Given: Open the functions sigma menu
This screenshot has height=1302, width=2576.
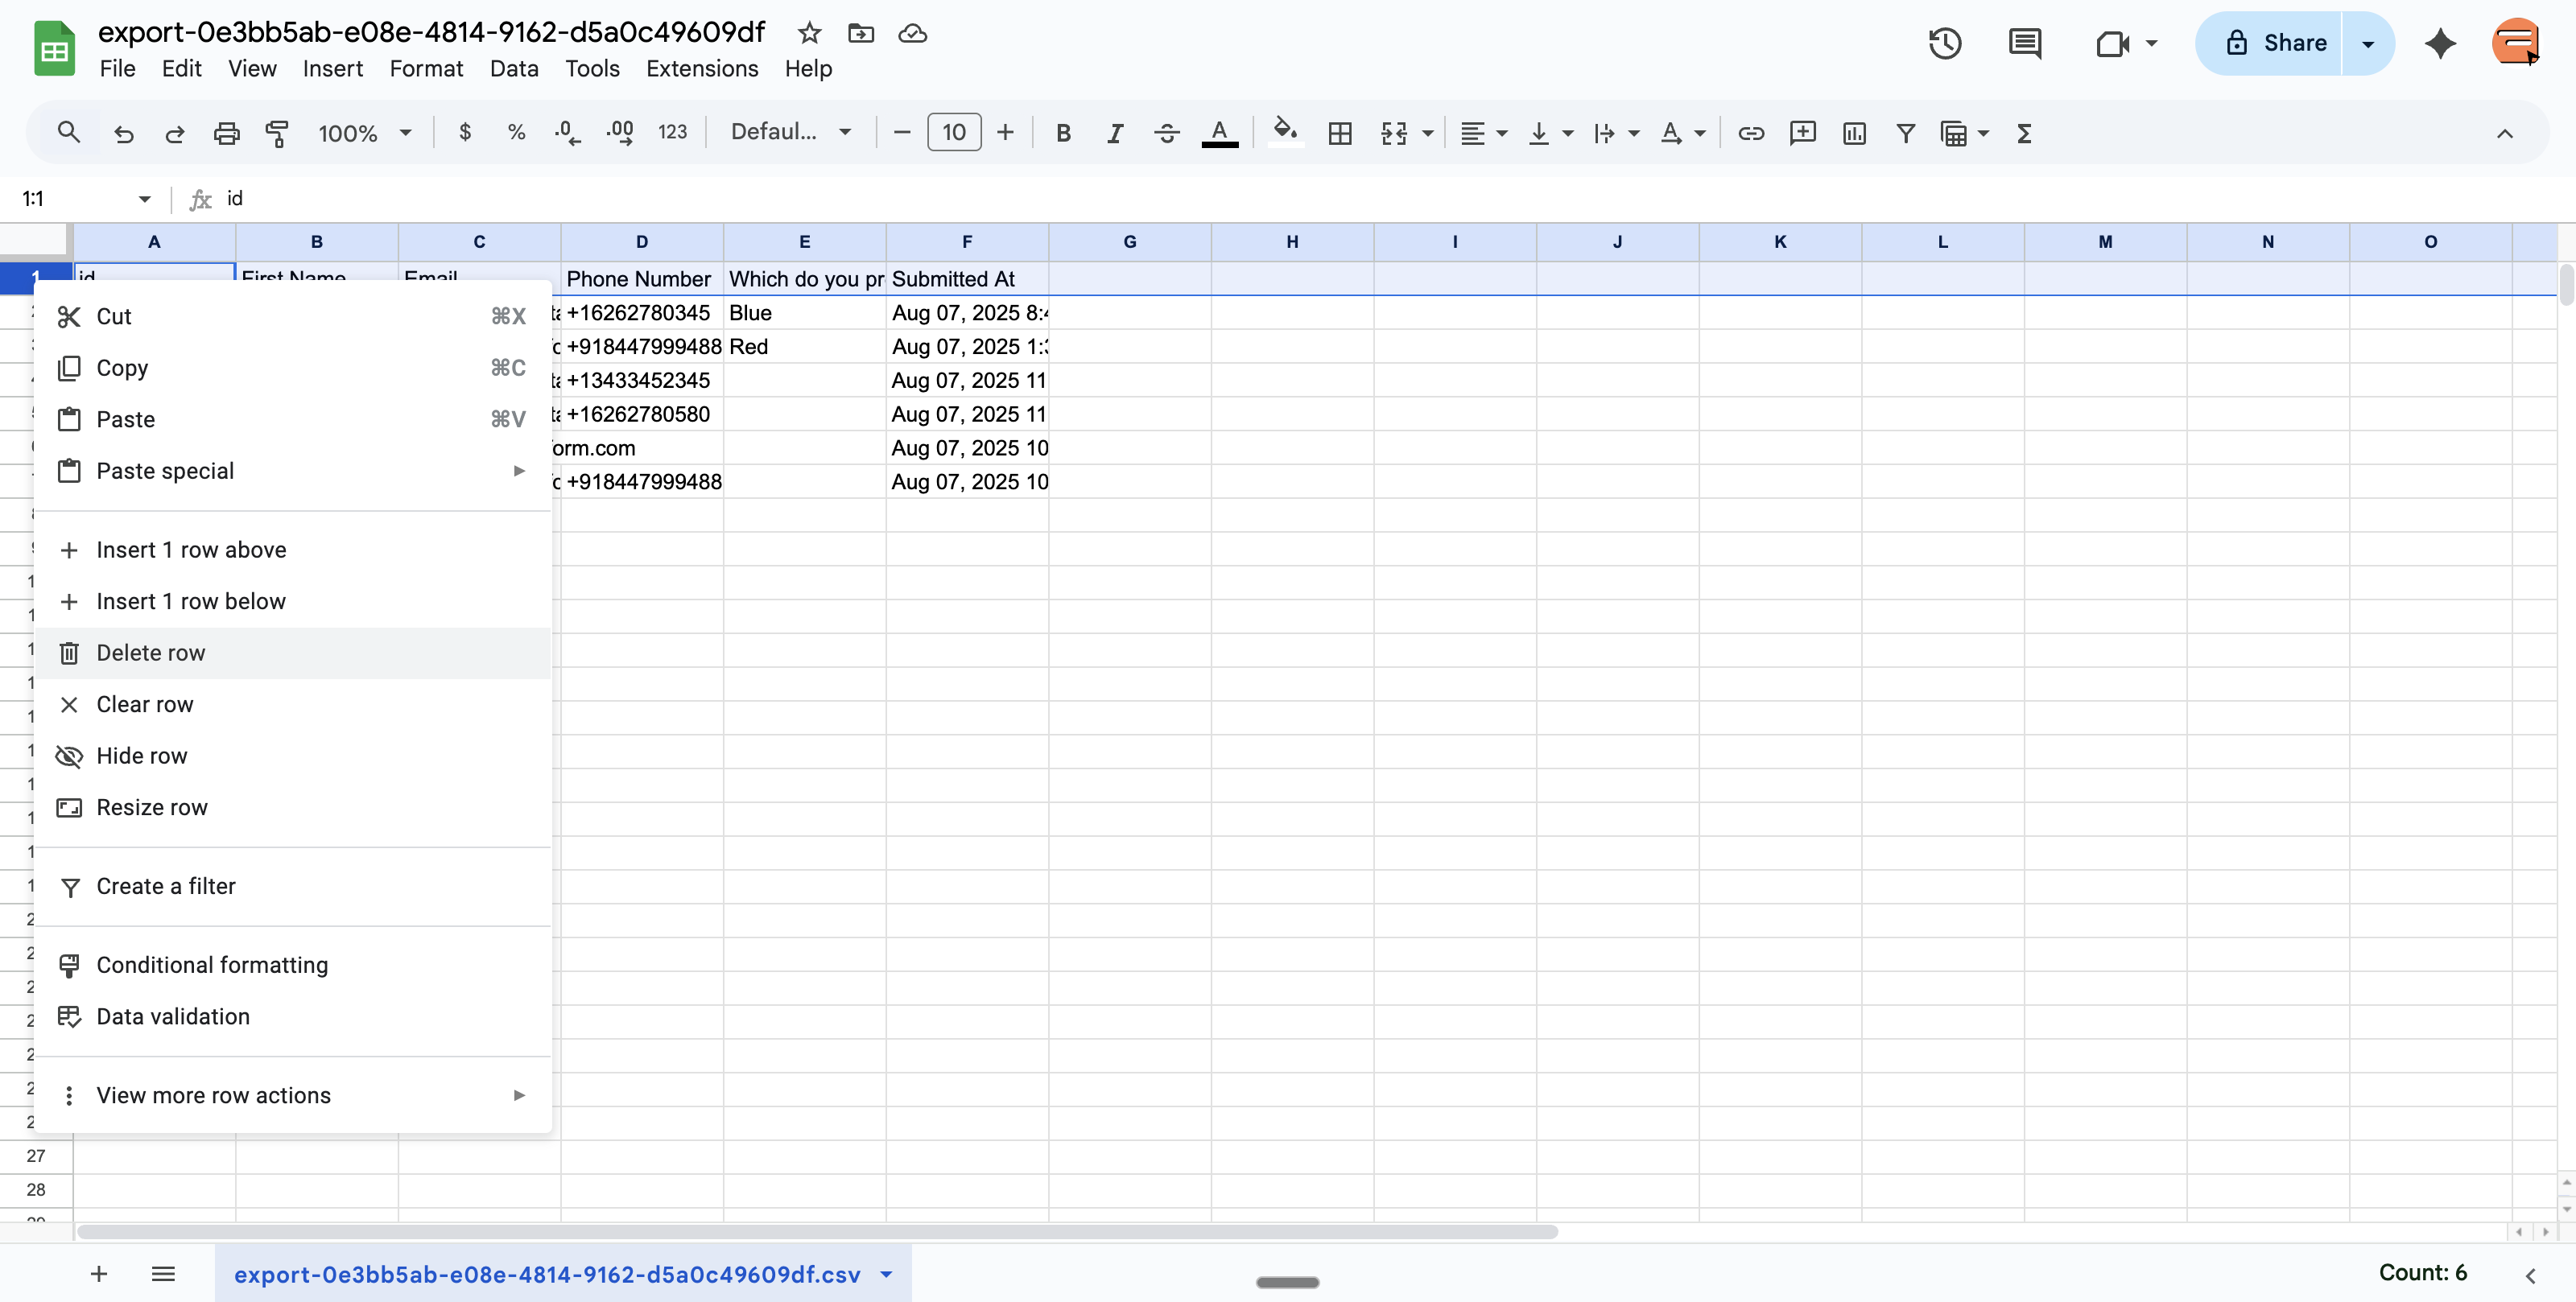Looking at the screenshot, I should point(2024,133).
